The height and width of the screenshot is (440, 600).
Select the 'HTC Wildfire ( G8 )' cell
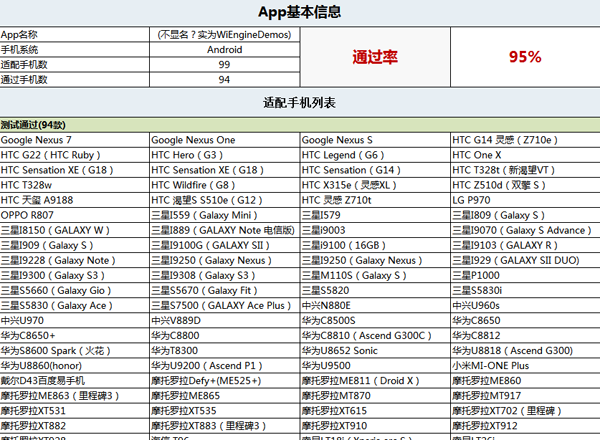coord(224,185)
